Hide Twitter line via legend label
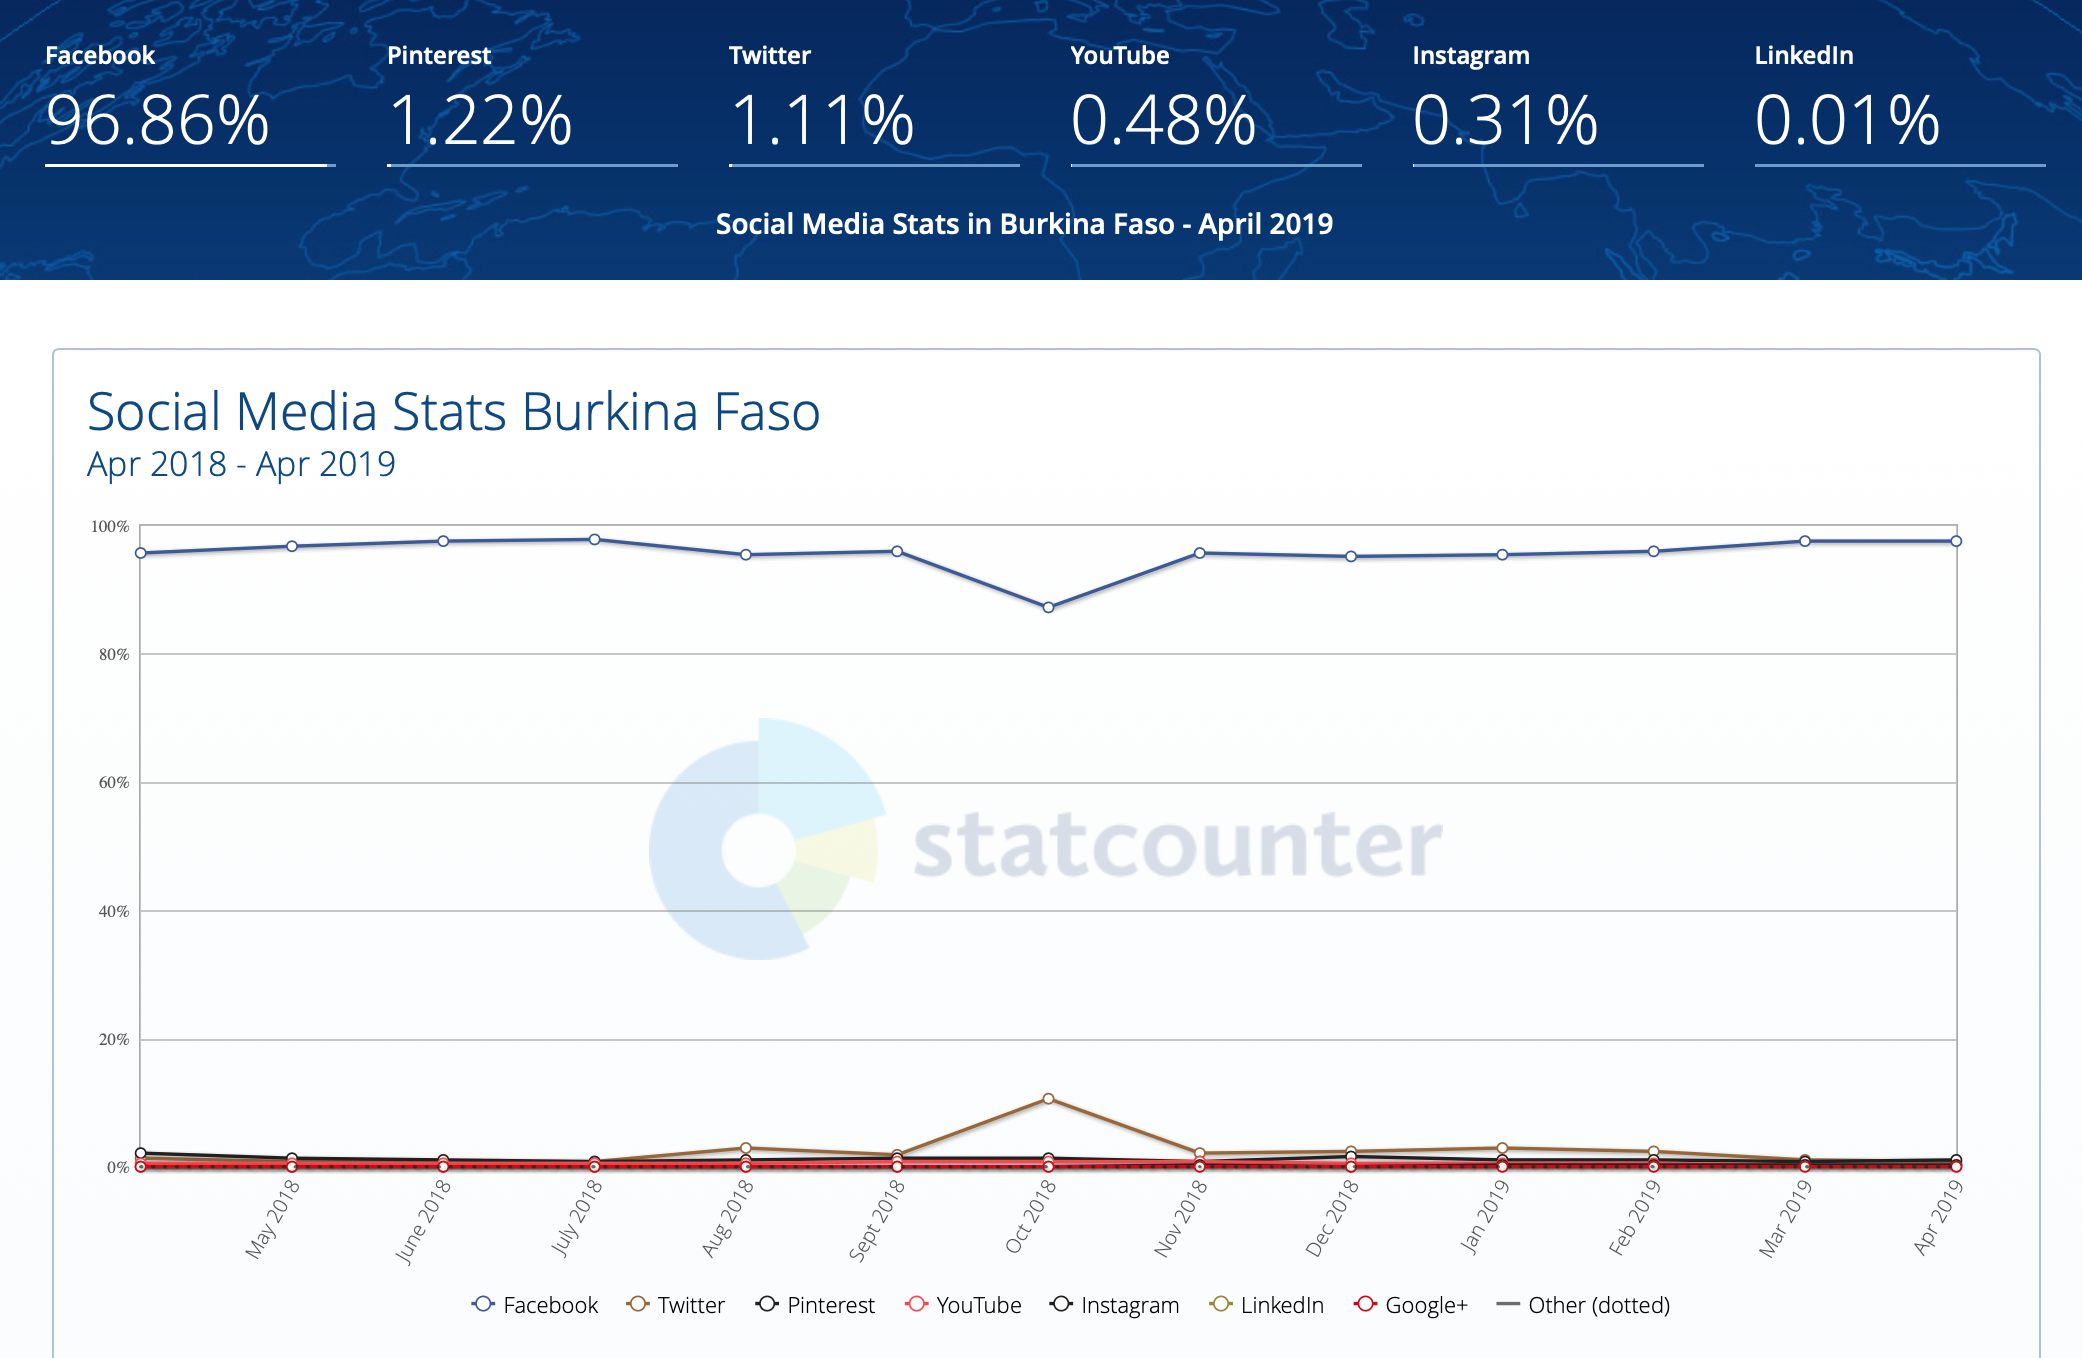This screenshot has width=2082, height=1358. (691, 1305)
